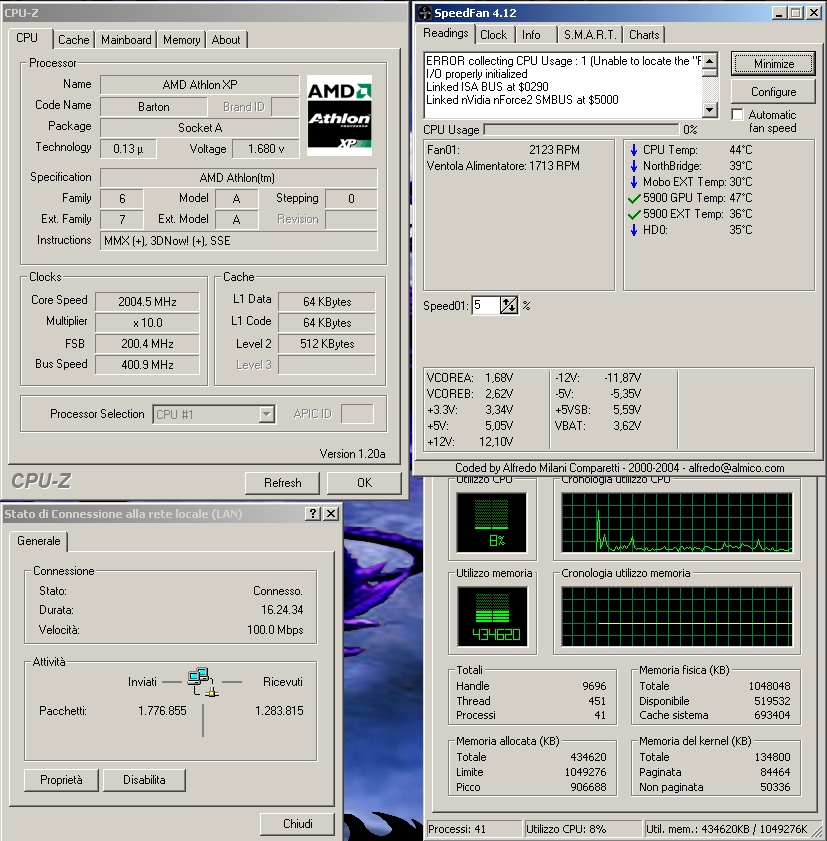The width and height of the screenshot is (827, 841).
Task: Click the AMD Athlon XP logo
Action: (339, 115)
